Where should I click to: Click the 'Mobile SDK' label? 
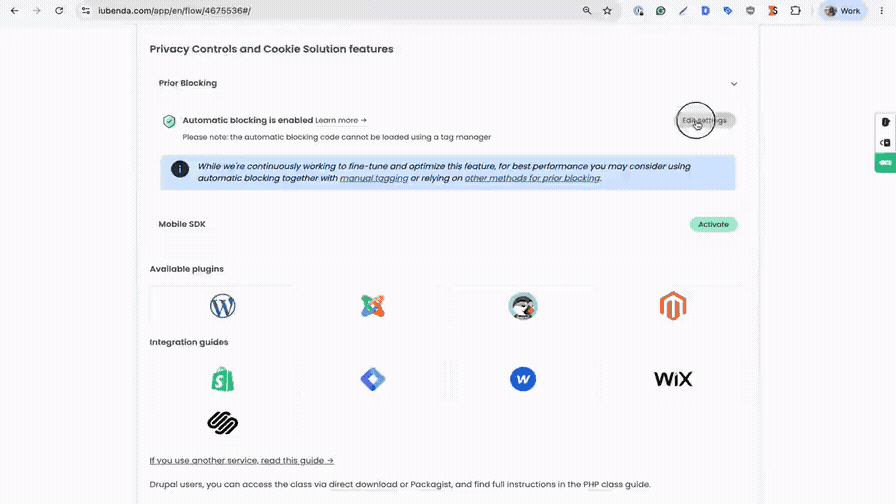coord(182,225)
